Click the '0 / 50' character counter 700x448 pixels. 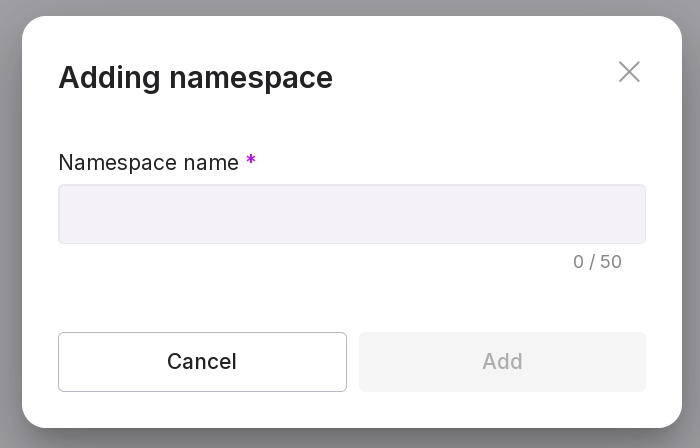point(597,262)
